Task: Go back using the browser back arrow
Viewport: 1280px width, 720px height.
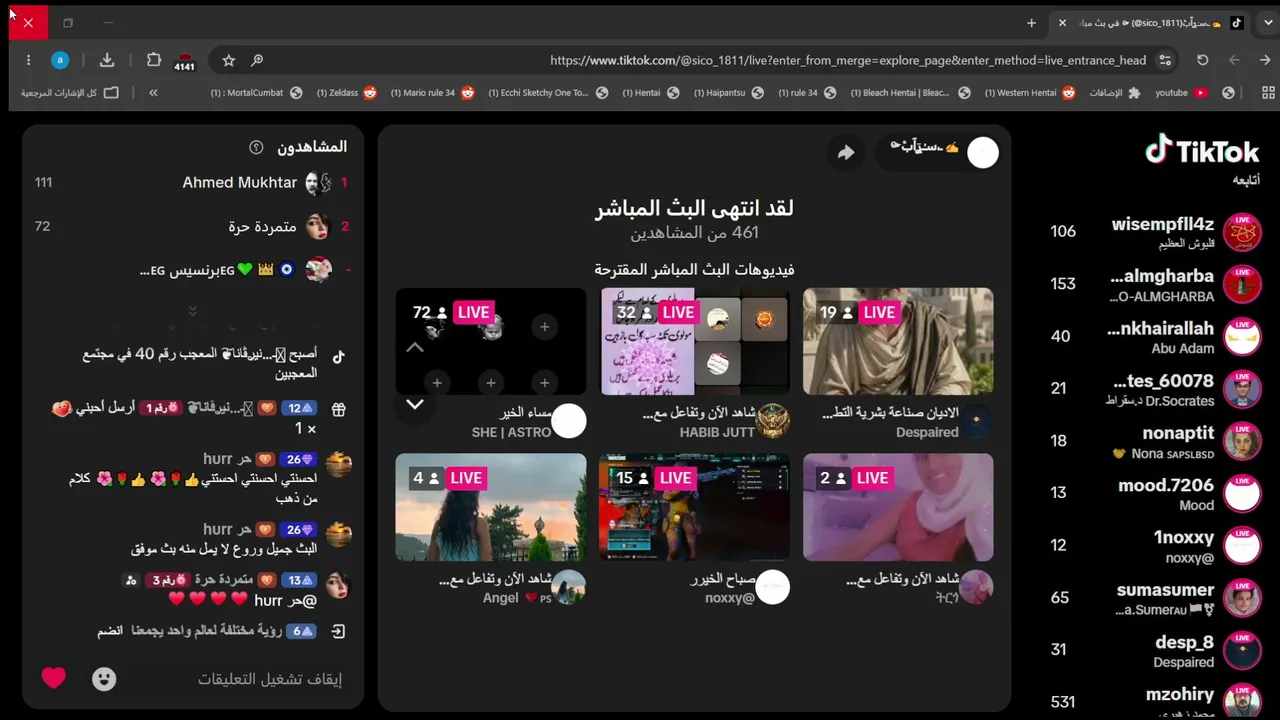Action: pyautogui.click(x=1234, y=60)
